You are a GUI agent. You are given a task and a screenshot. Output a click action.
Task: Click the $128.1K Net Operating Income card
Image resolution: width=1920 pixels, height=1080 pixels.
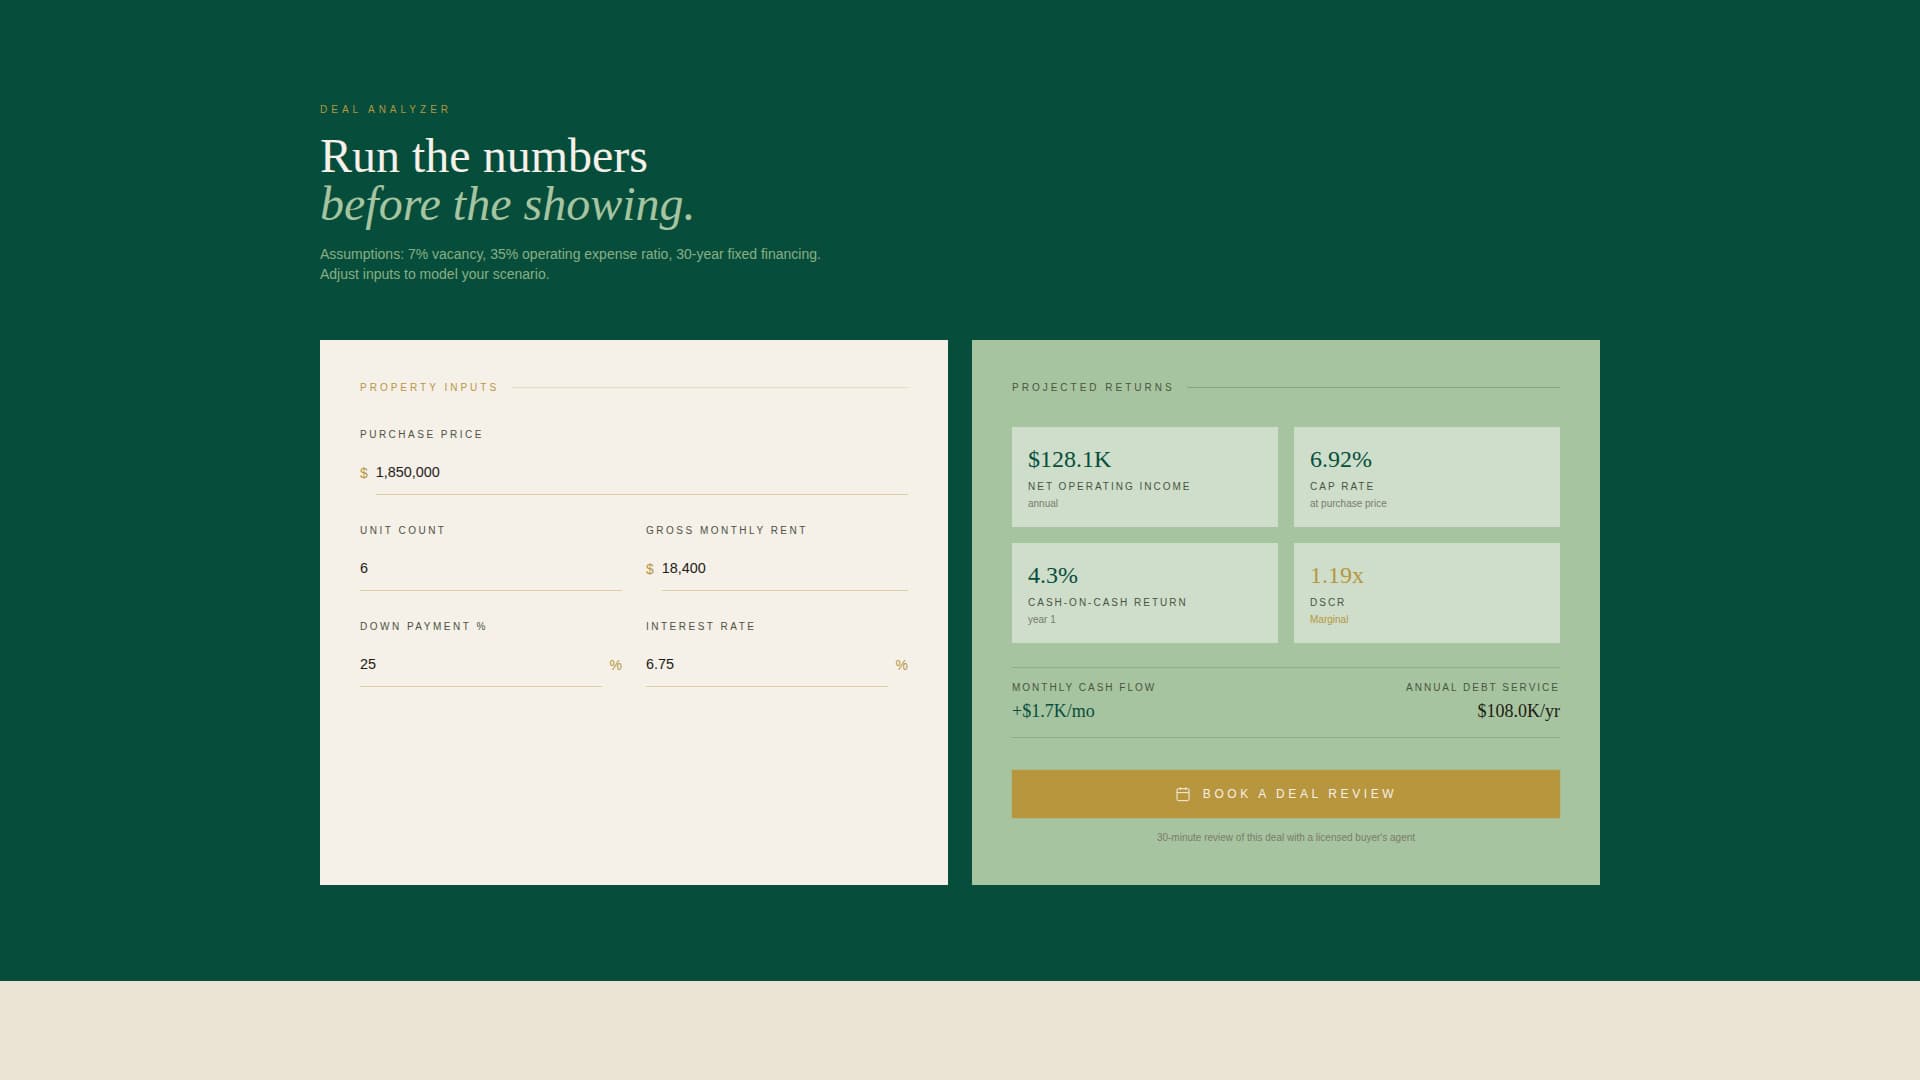point(1145,477)
